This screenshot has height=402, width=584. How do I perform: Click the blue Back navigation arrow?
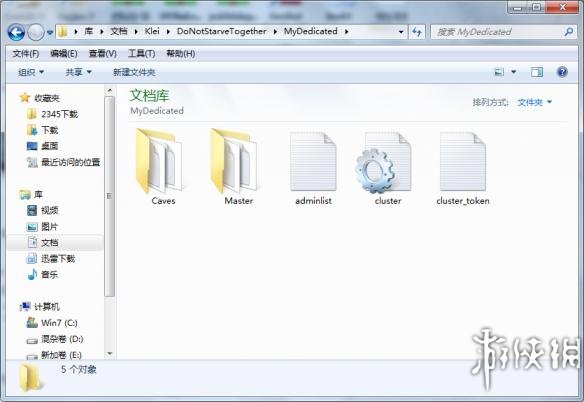point(16,32)
